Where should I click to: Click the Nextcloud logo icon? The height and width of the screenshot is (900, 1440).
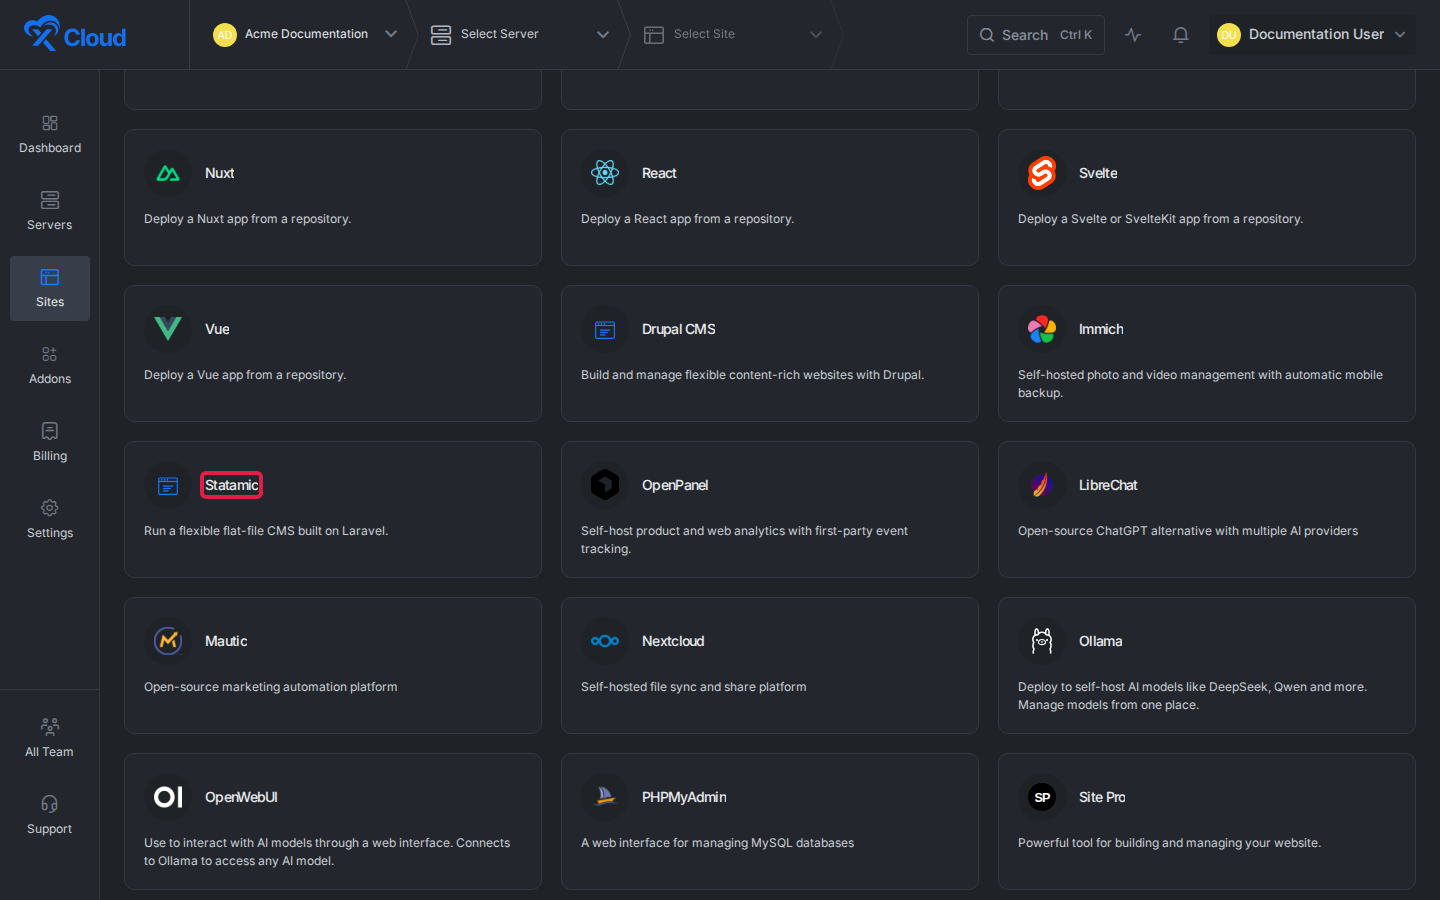tap(605, 641)
